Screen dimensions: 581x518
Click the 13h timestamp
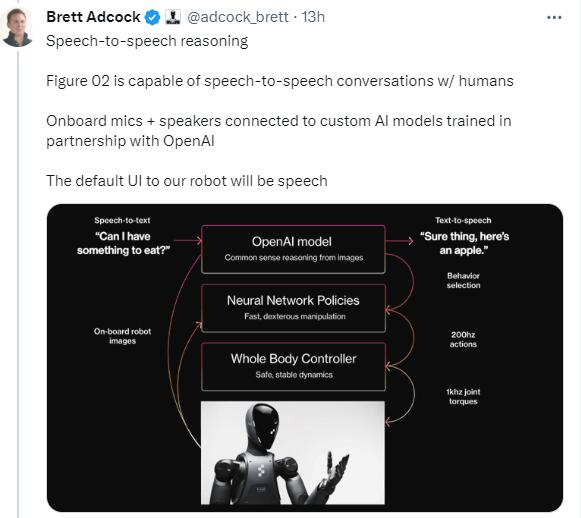pos(313,17)
